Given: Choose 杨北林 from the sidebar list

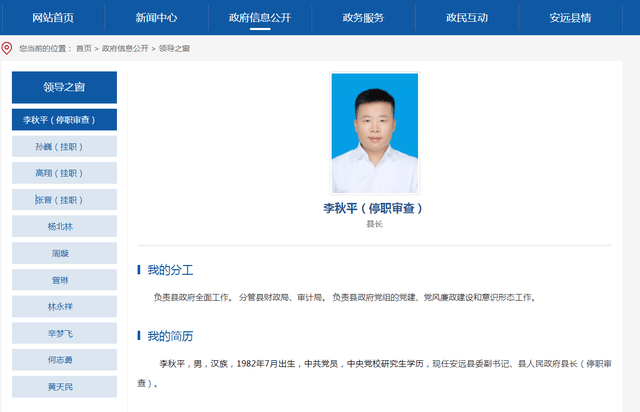Looking at the screenshot, I should (64, 226).
